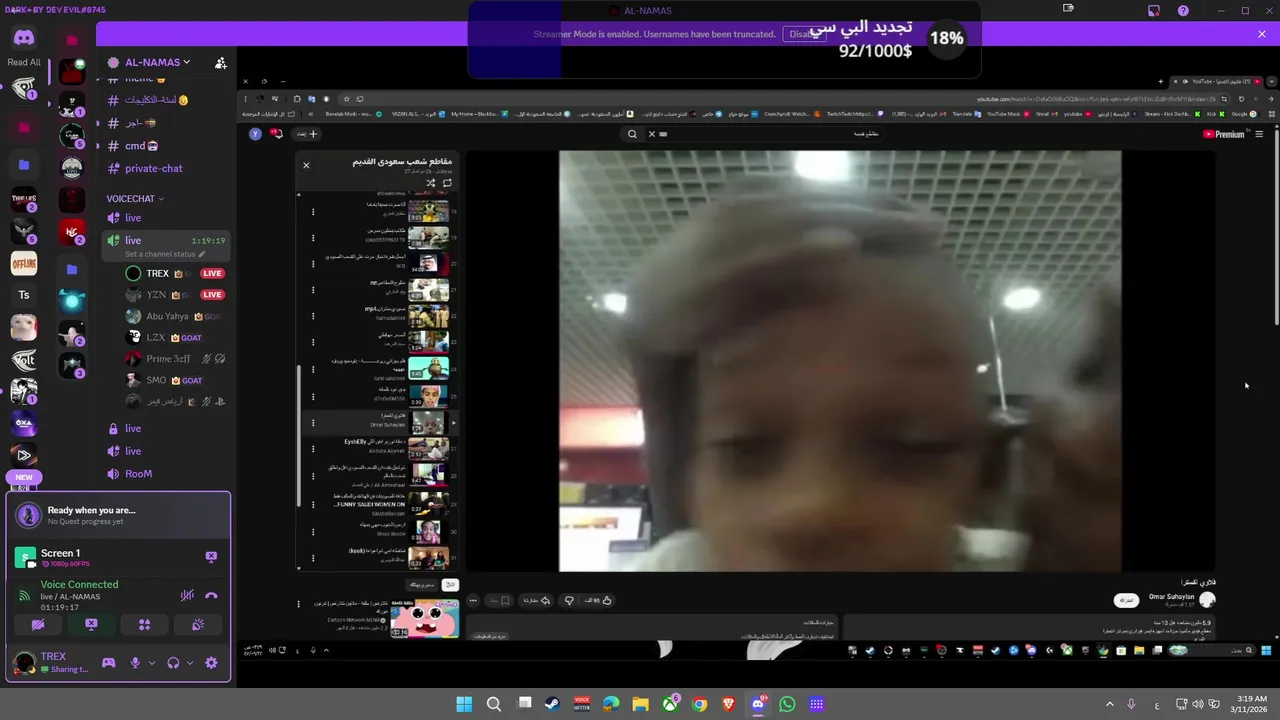Open the Windows Start menu

(x=464, y=704)
